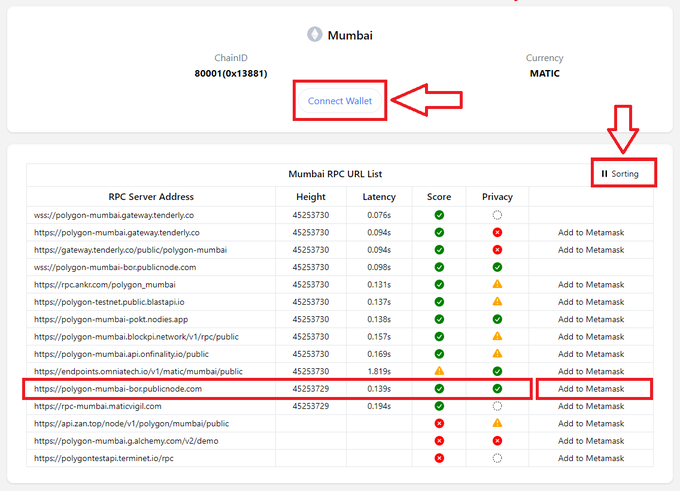The image size is (680, 491).
Task: Click red score icon for api.zan.top row
Action: pyautogui.click(x=439, y=423)
